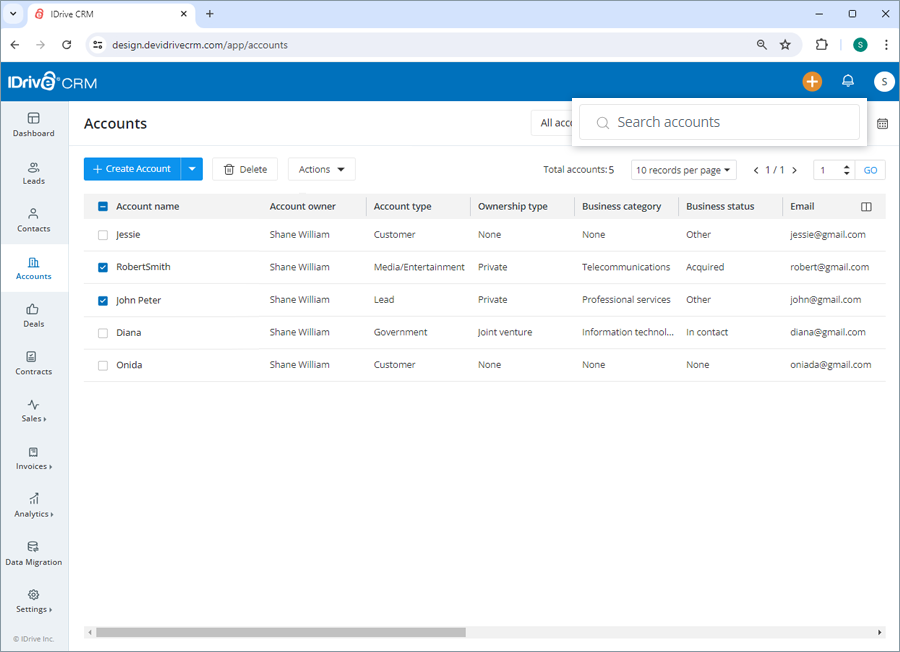
Task: Uncheck RobertSmith's row selection
Action: tap(102, 267)
